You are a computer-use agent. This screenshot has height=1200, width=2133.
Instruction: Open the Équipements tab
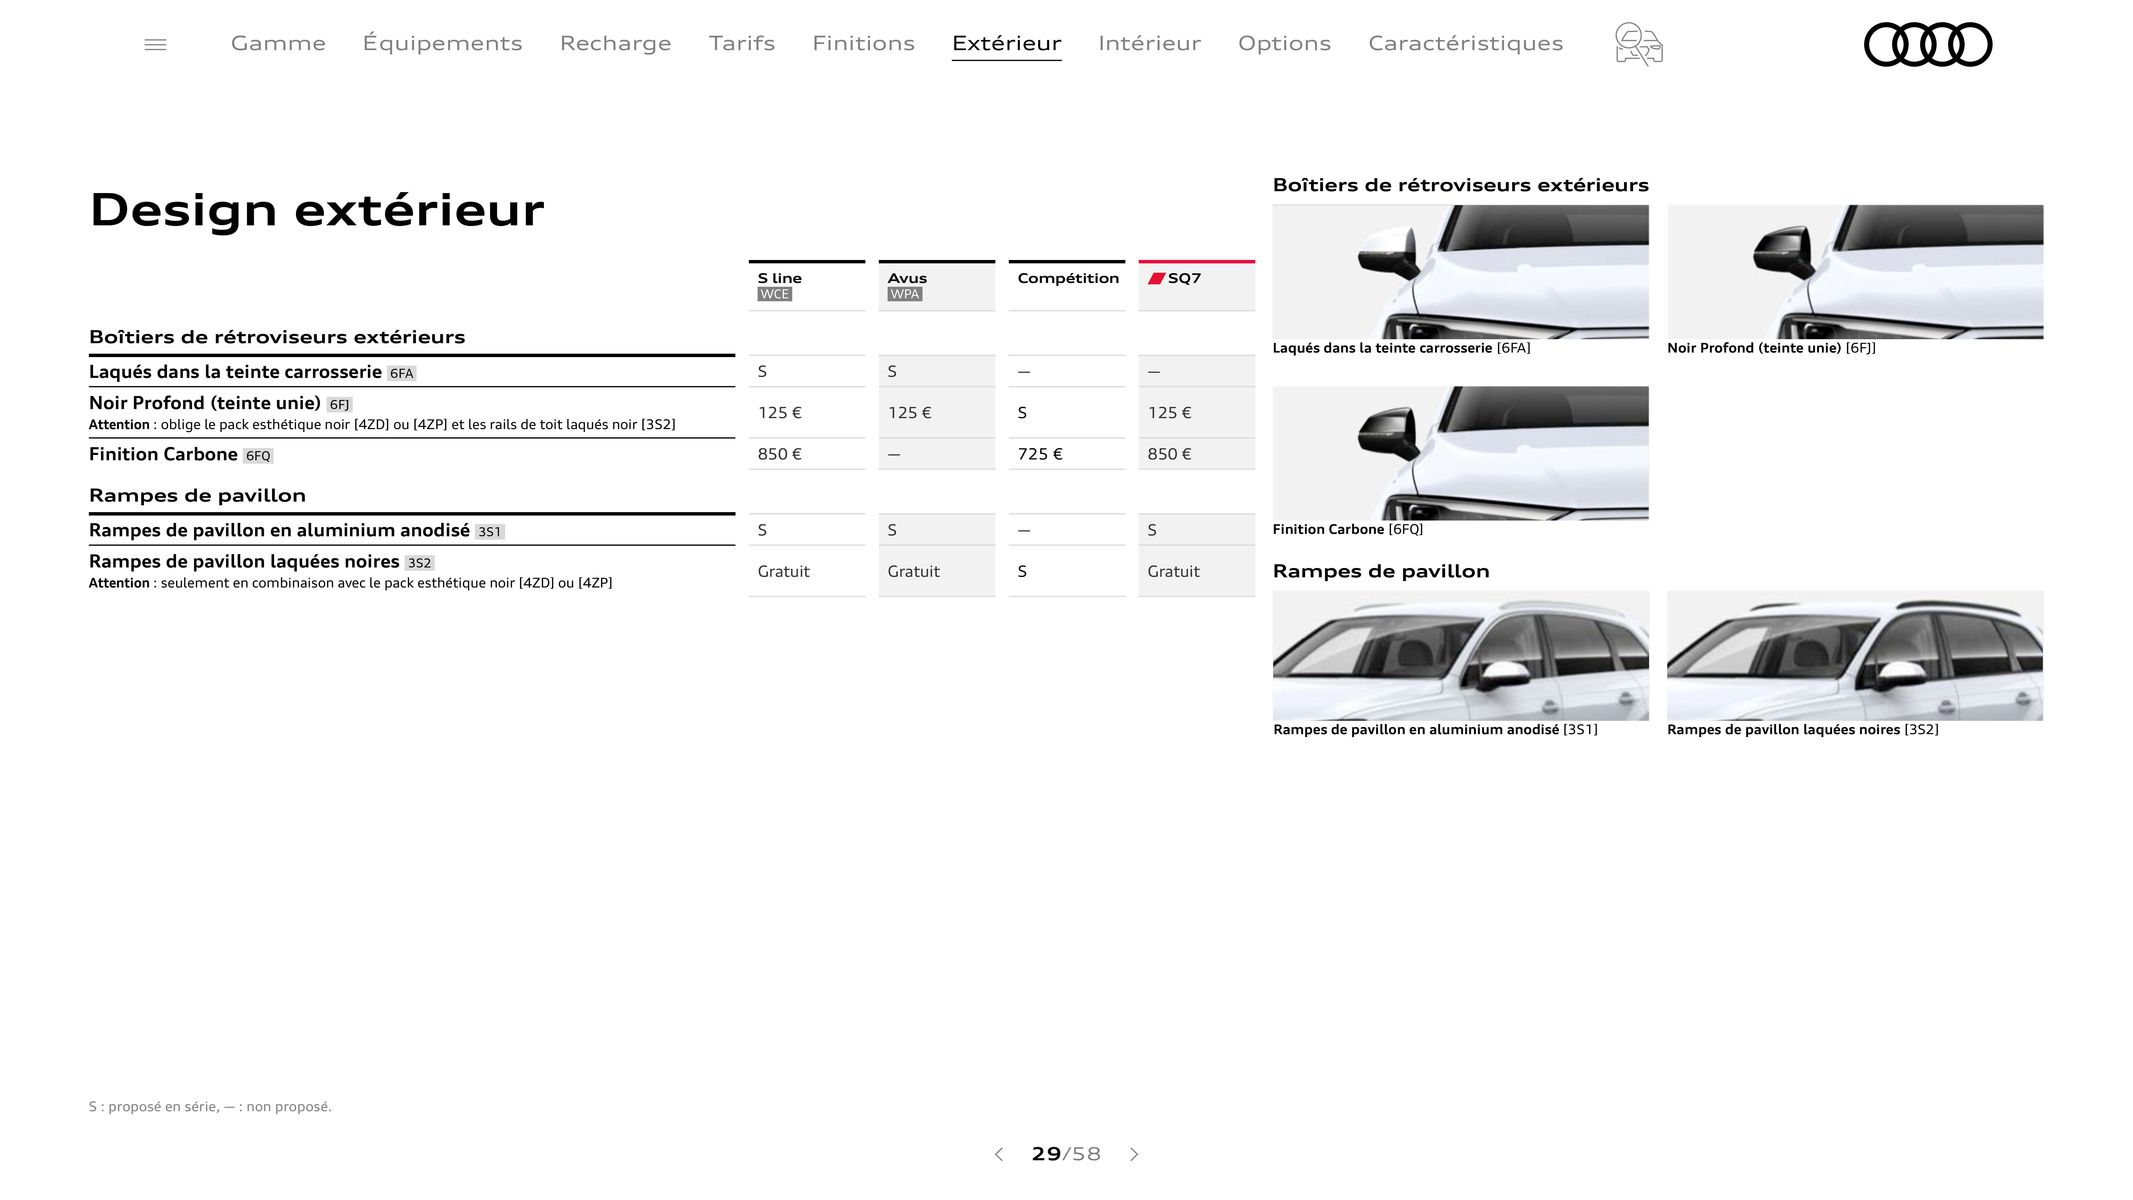pyautogui.click(x=442, y=43)
